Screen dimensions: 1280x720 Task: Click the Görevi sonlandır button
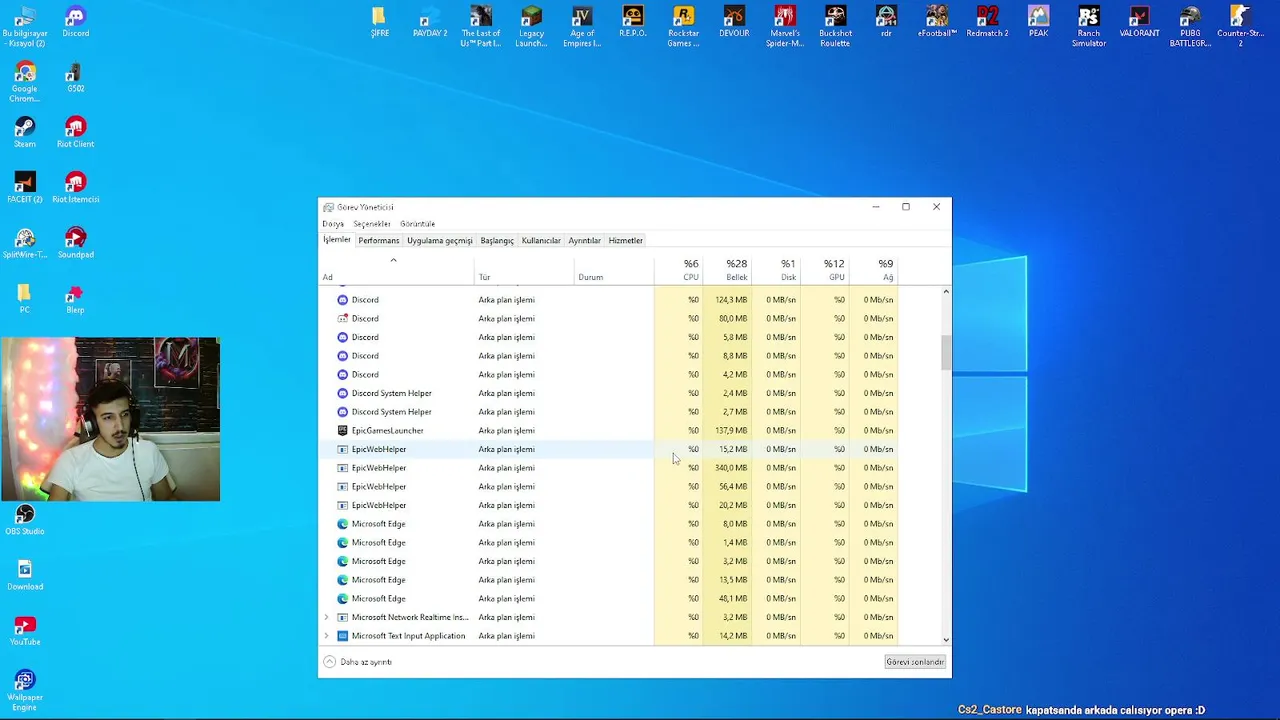coord(915,662)
